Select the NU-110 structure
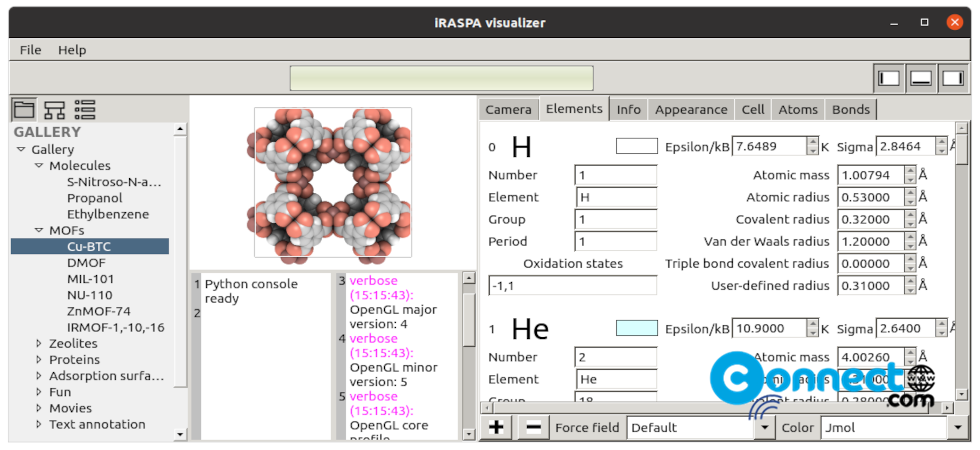Screen dimensions: 980x450 (x=90, y=295)
